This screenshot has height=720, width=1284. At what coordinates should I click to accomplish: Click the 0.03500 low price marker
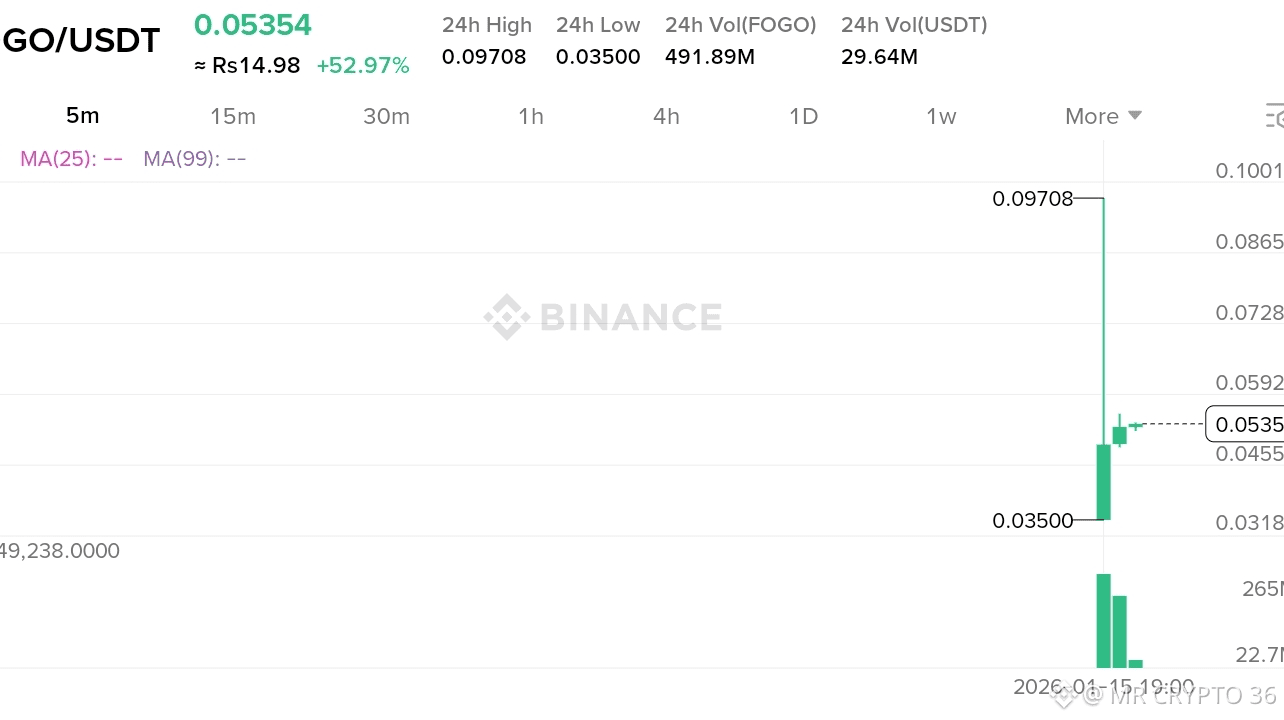pyautogui.click(x=1032, y=520)
